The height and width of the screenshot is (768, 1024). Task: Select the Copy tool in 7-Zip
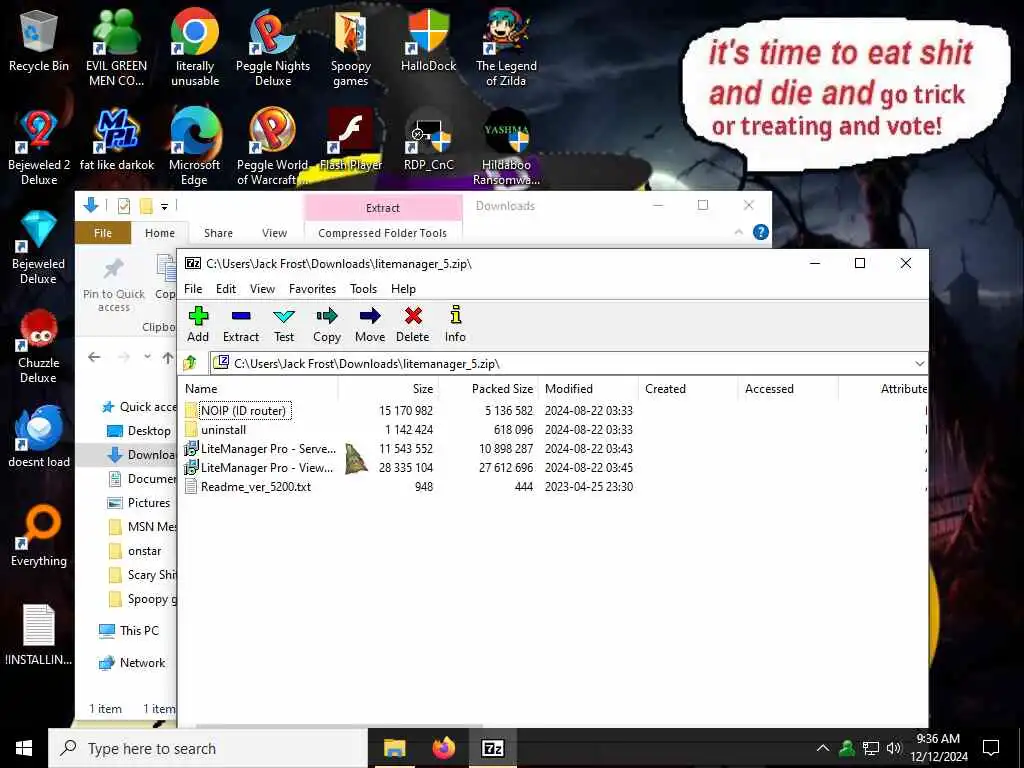[327, 324]
